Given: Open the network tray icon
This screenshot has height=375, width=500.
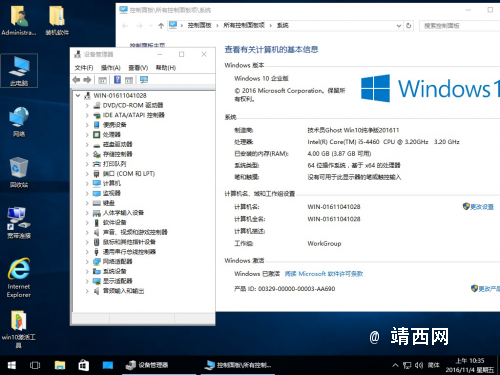Looking at the screenshot, I should (407, 365).
